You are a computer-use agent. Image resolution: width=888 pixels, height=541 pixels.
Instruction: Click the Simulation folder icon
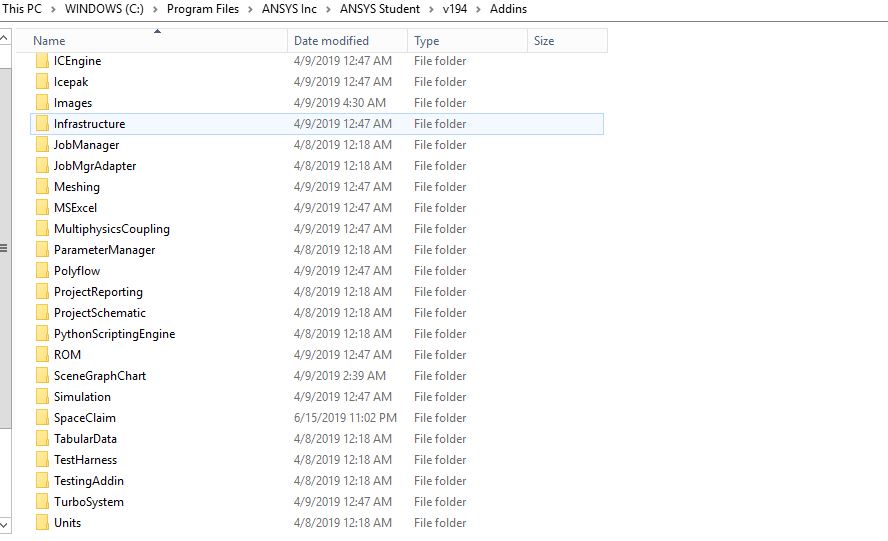(42, 396)
